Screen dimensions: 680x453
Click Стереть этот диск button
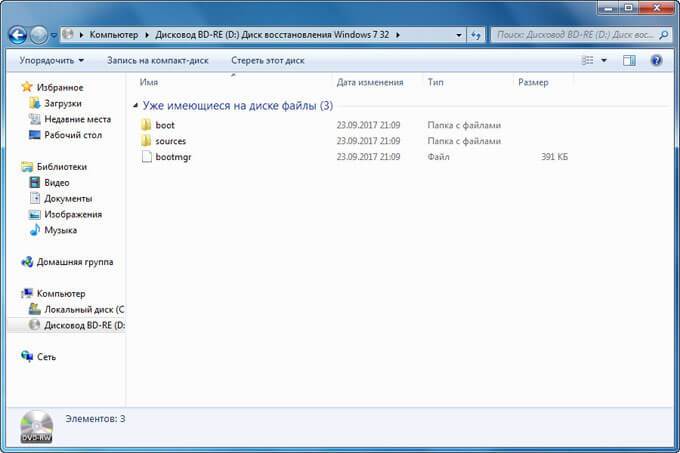point(267,60)
